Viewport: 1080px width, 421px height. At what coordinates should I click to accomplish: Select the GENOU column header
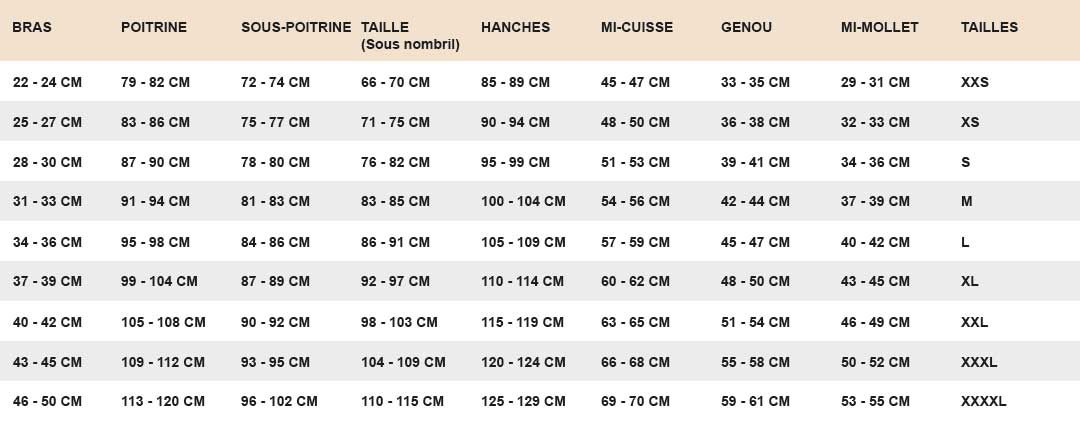coord(746,28)
